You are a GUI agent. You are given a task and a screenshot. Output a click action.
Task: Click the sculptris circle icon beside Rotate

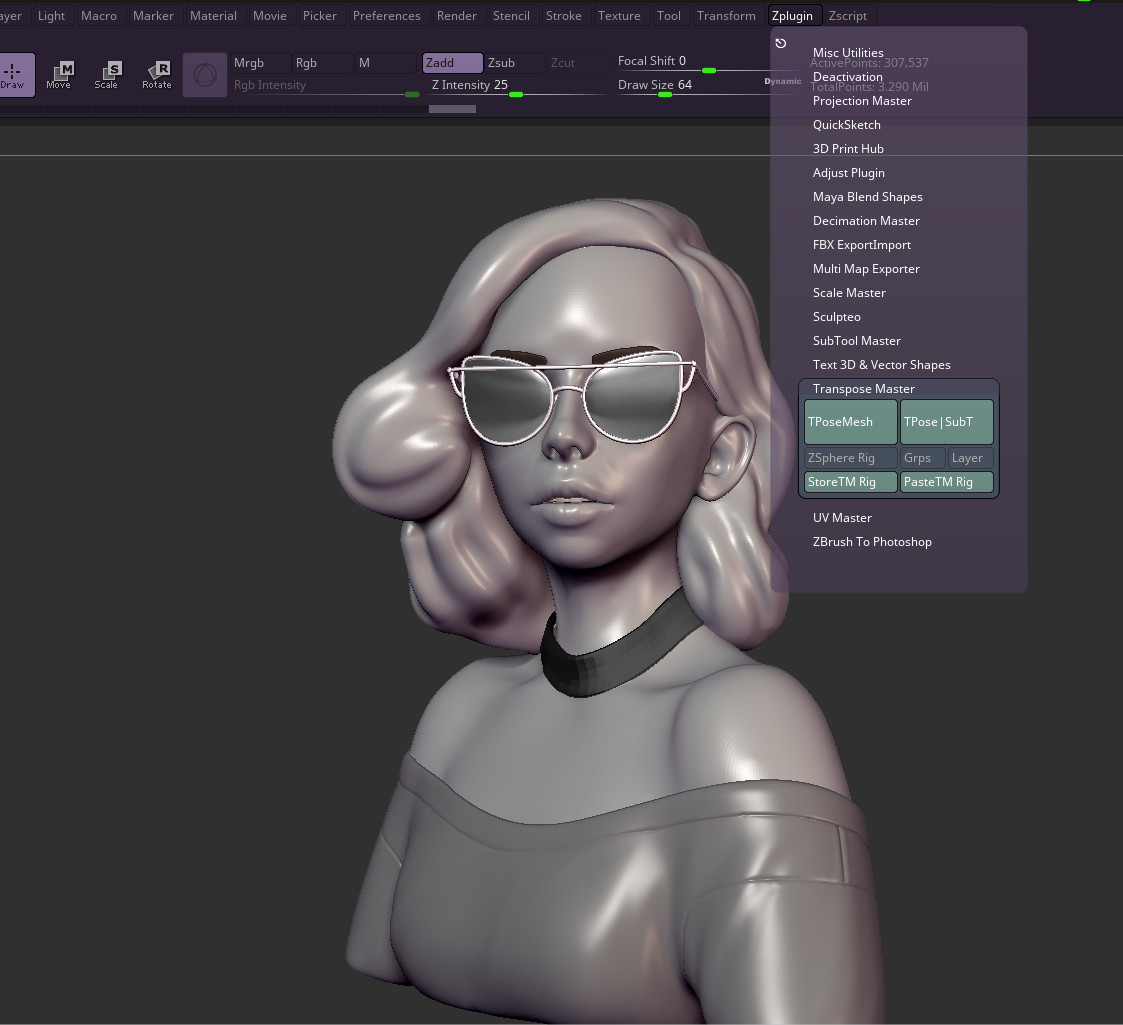tap(205, 74)
